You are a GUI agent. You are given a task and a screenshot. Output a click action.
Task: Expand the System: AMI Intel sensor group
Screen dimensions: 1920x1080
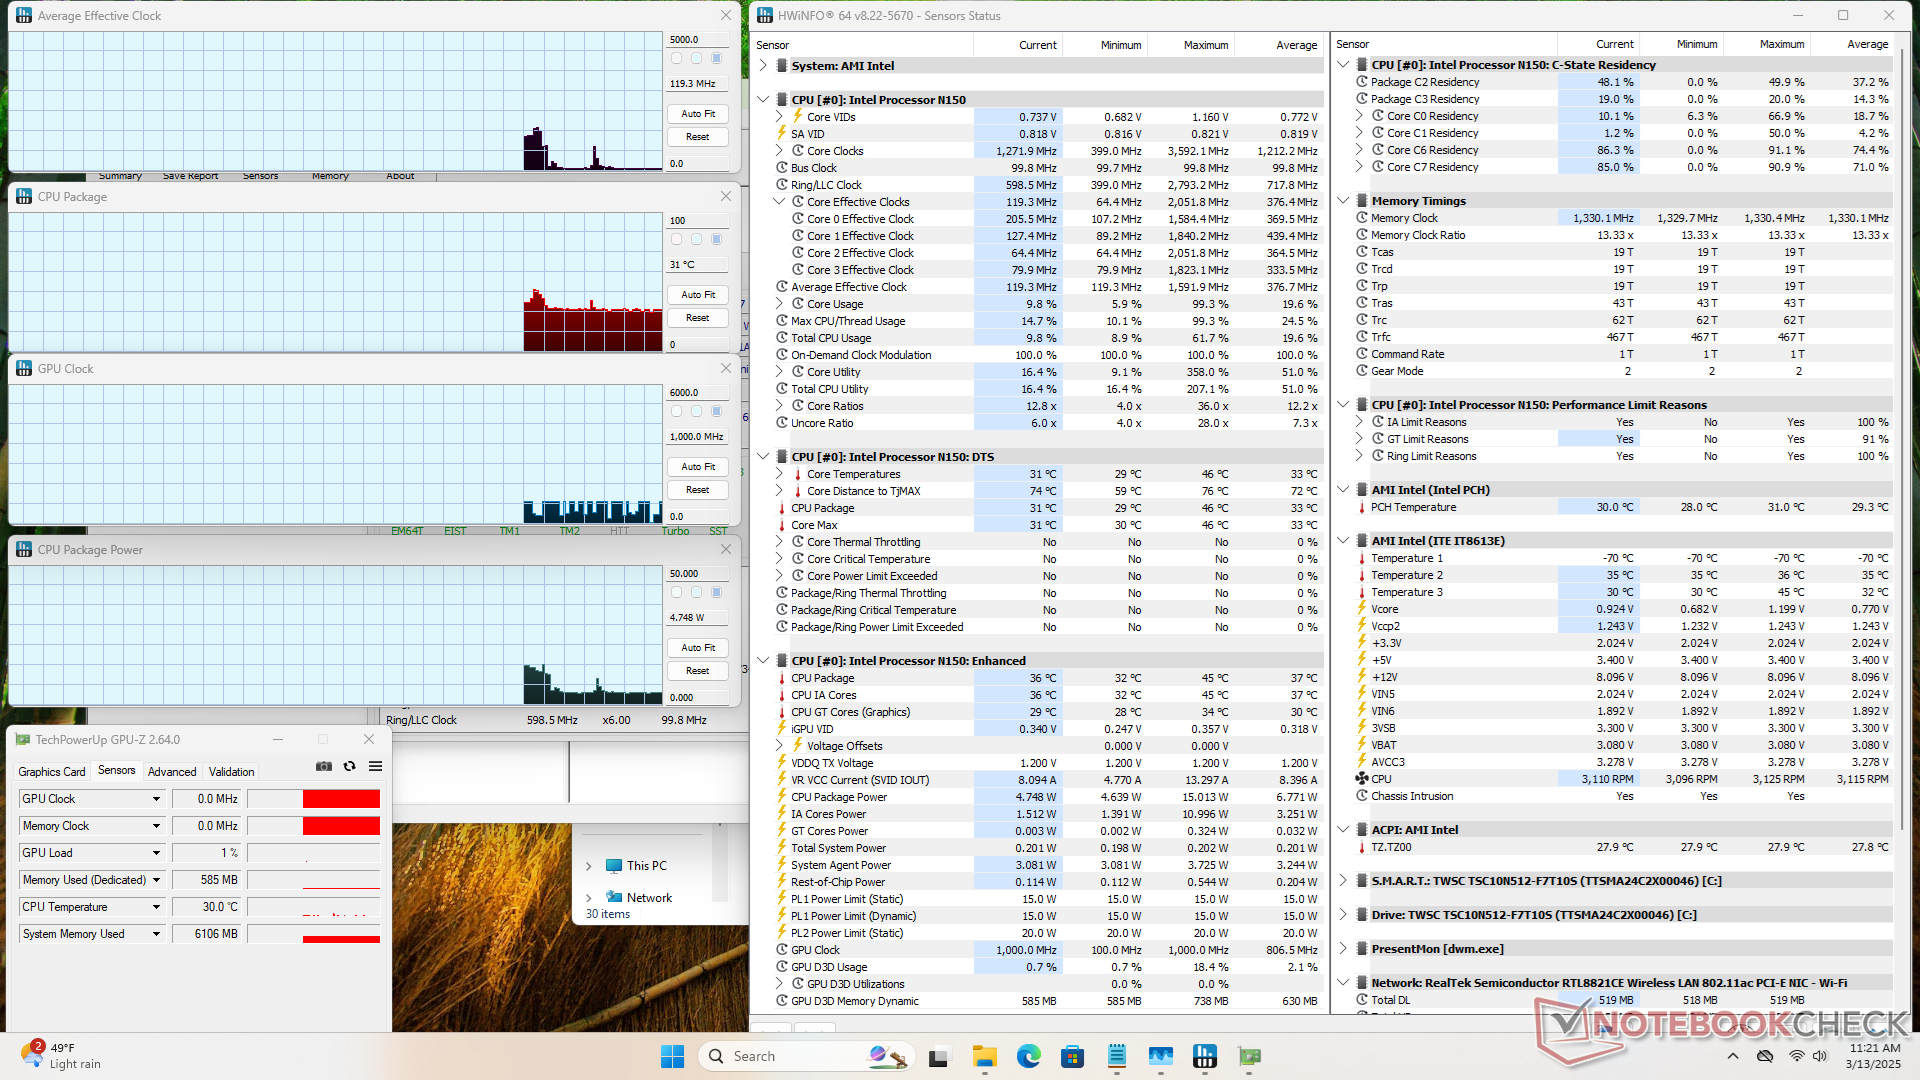(763, 66)
